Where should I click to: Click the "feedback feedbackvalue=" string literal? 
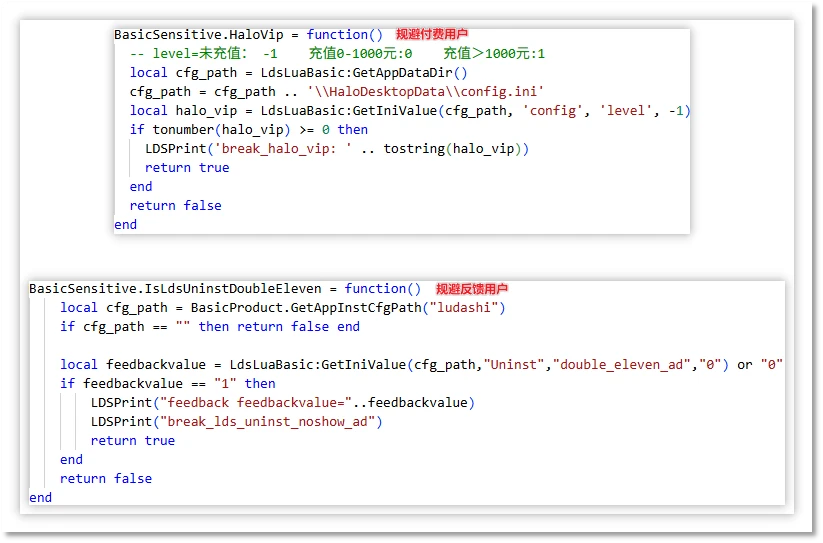[x=256, y=402]
